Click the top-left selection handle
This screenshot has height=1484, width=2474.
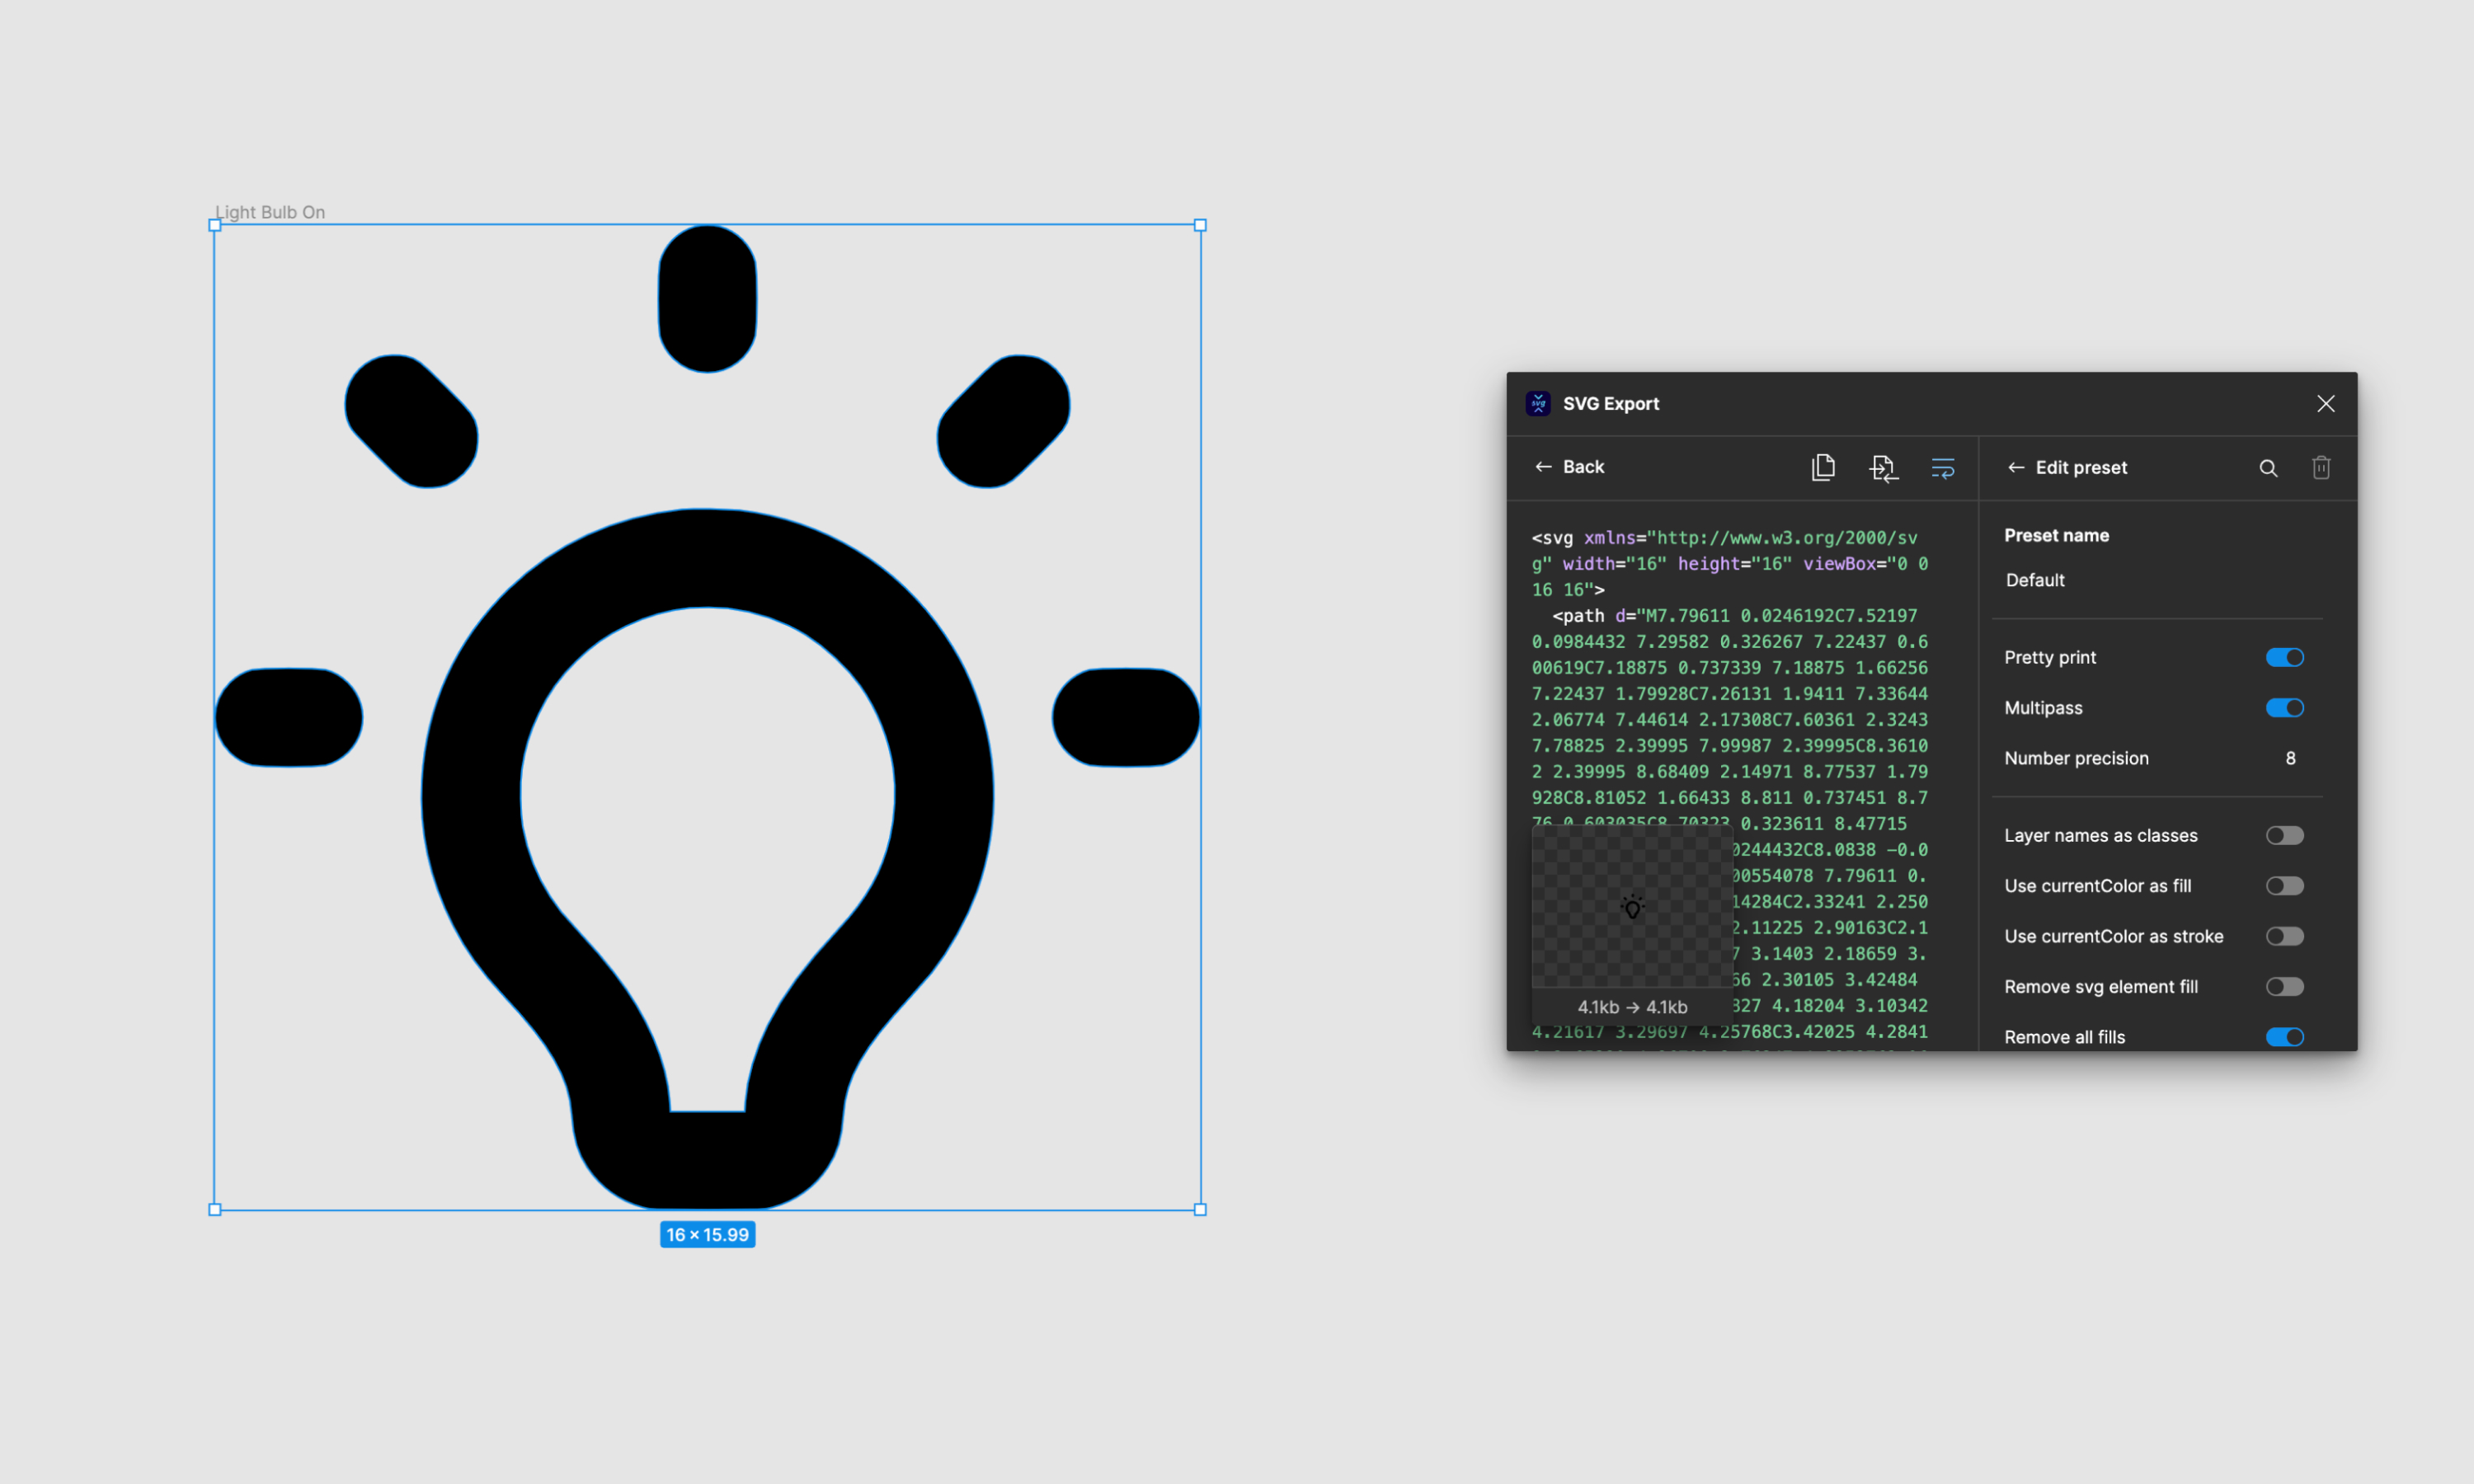[214, 225]
